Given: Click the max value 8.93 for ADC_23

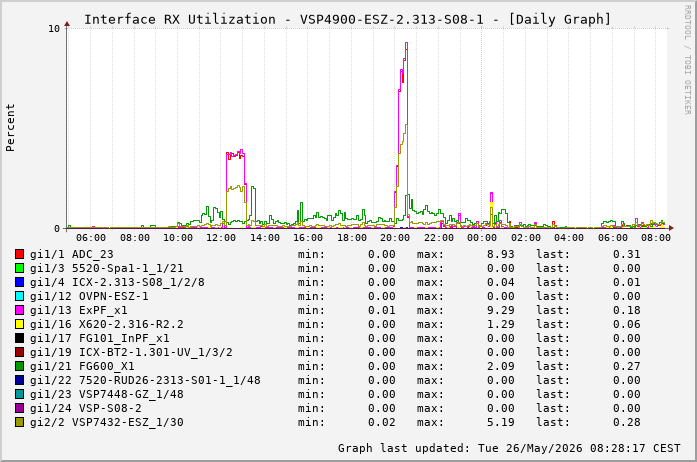Looking at the screenshot, I should point(501,254).
